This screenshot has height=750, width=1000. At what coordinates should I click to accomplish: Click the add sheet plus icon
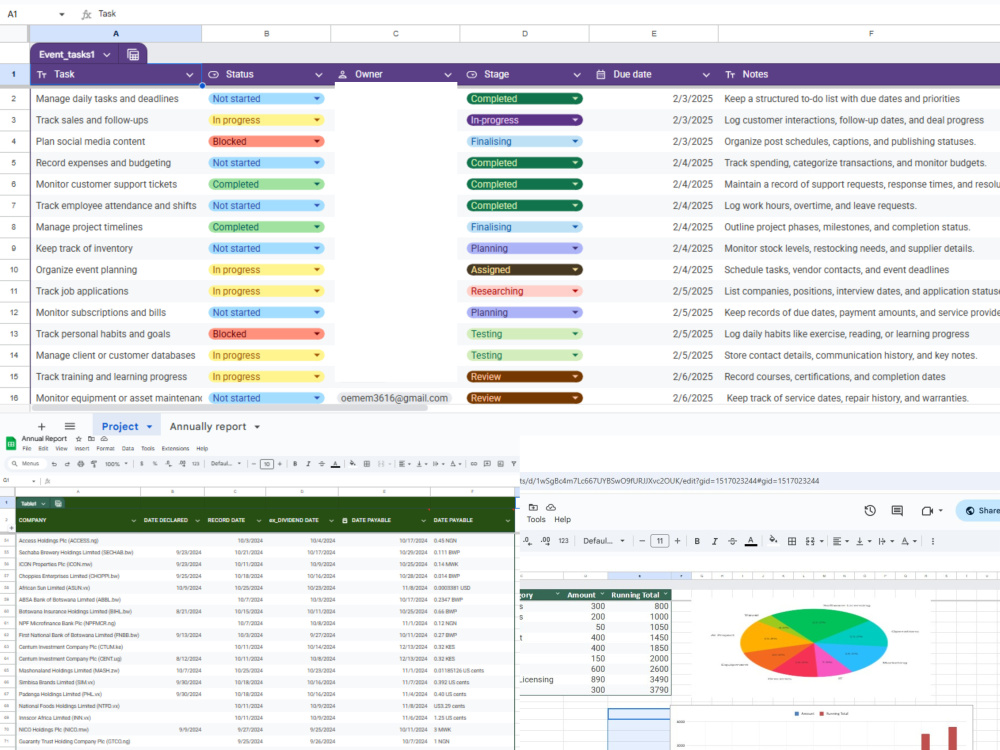pyautogui.click(x=41, y=427)
